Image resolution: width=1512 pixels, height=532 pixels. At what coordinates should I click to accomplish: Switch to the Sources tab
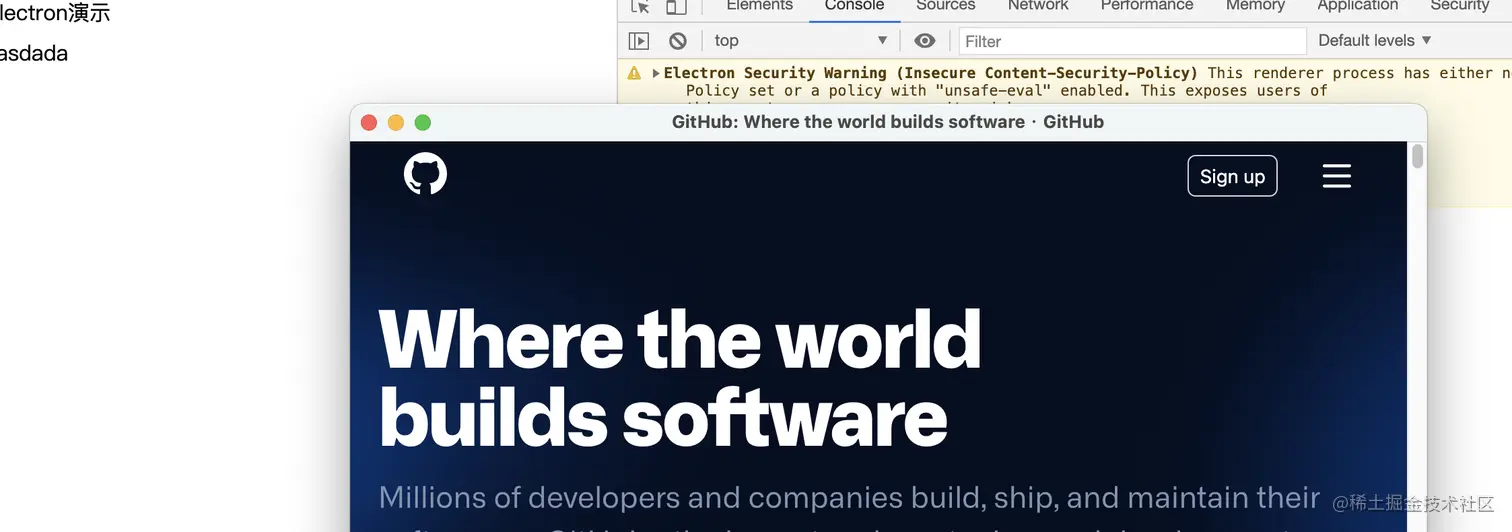point(945,6)
